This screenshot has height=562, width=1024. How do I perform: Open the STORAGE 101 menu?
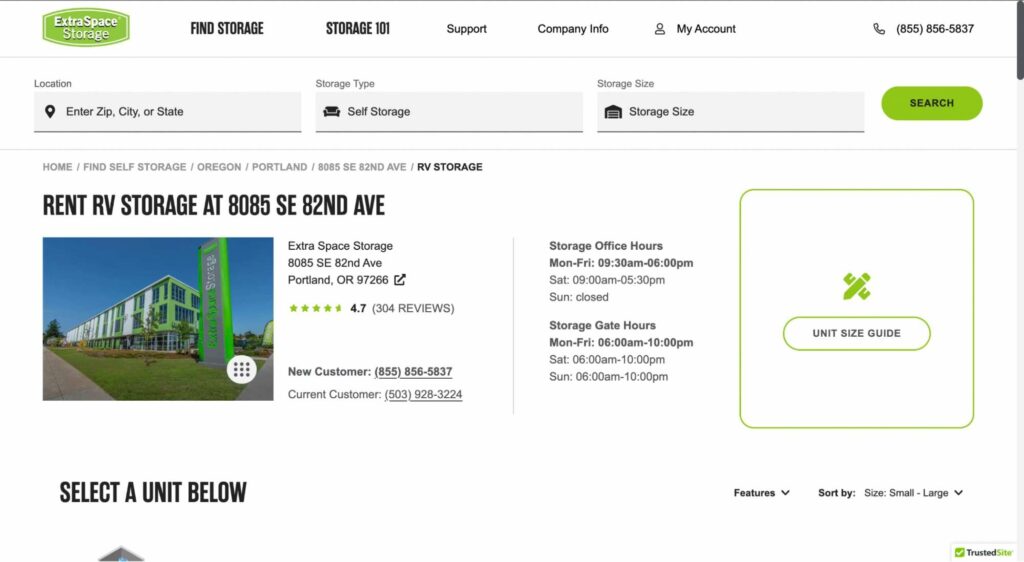click(357, 29)
